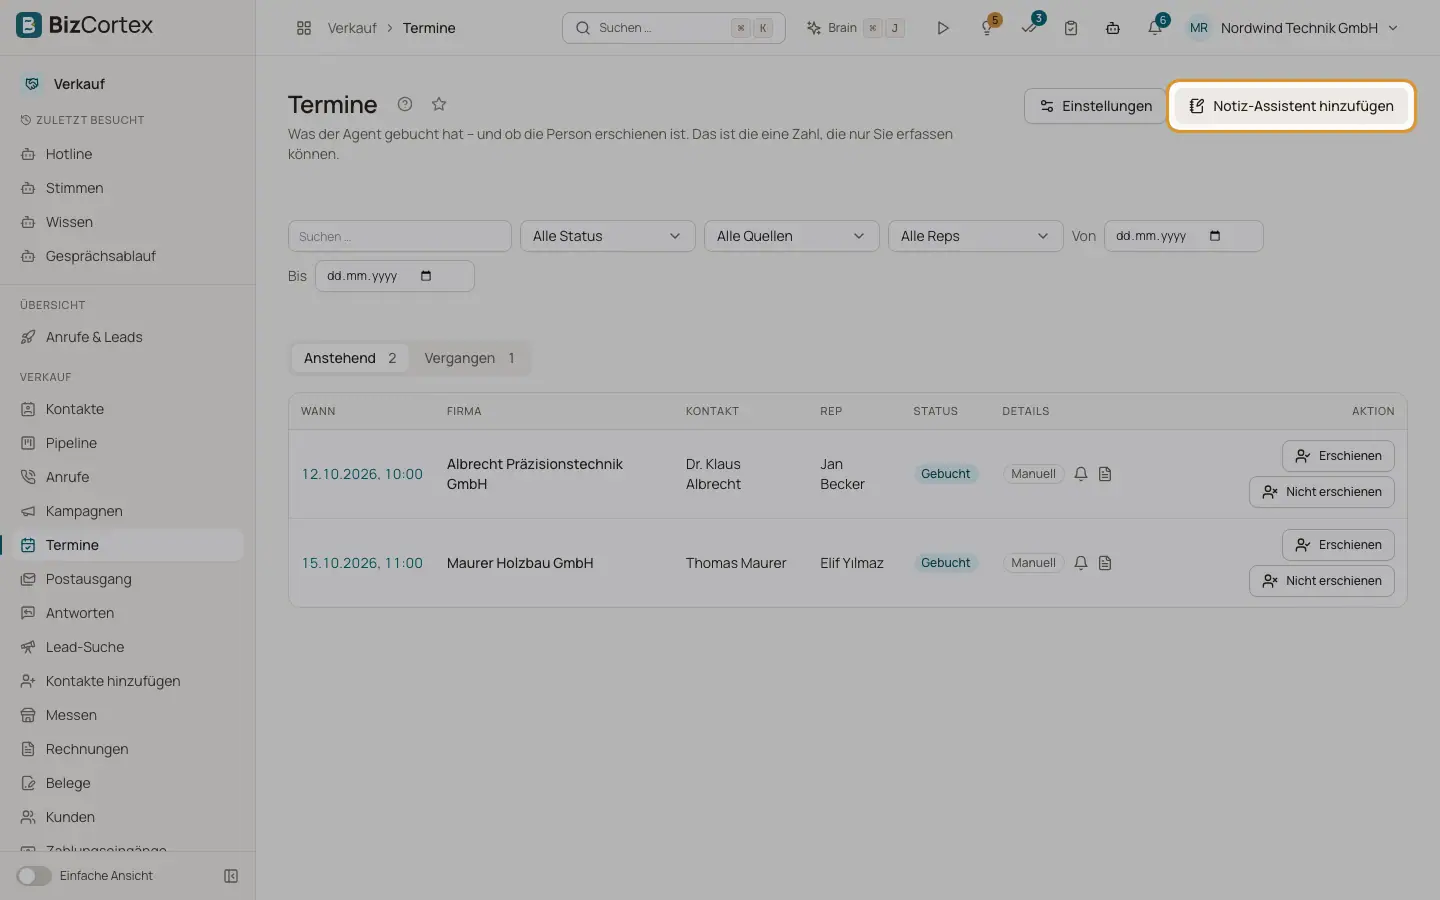Click the Verkauf breadcrumb link
The height and width of the screenshot is (900, 1440).
(352, 28)
